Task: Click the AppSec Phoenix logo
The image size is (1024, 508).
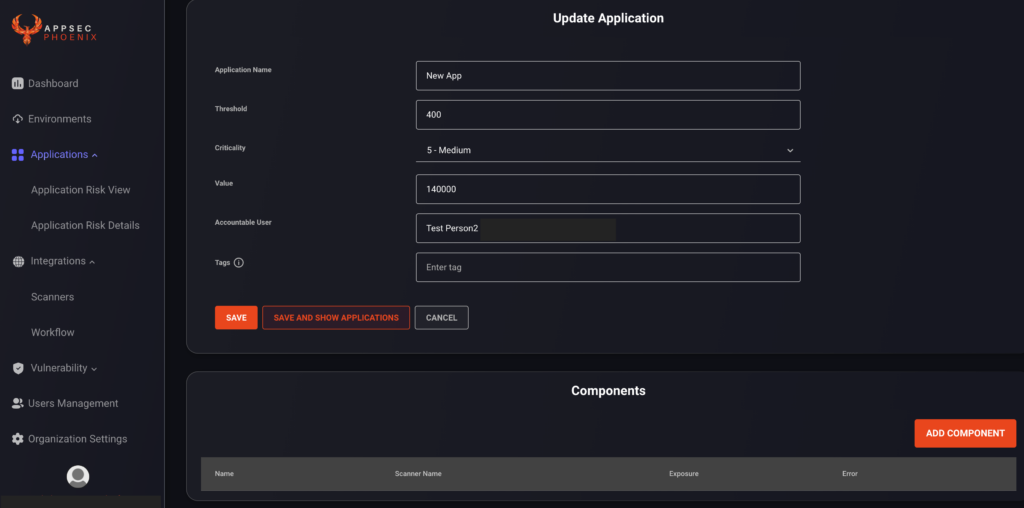Action: [54, 29]
